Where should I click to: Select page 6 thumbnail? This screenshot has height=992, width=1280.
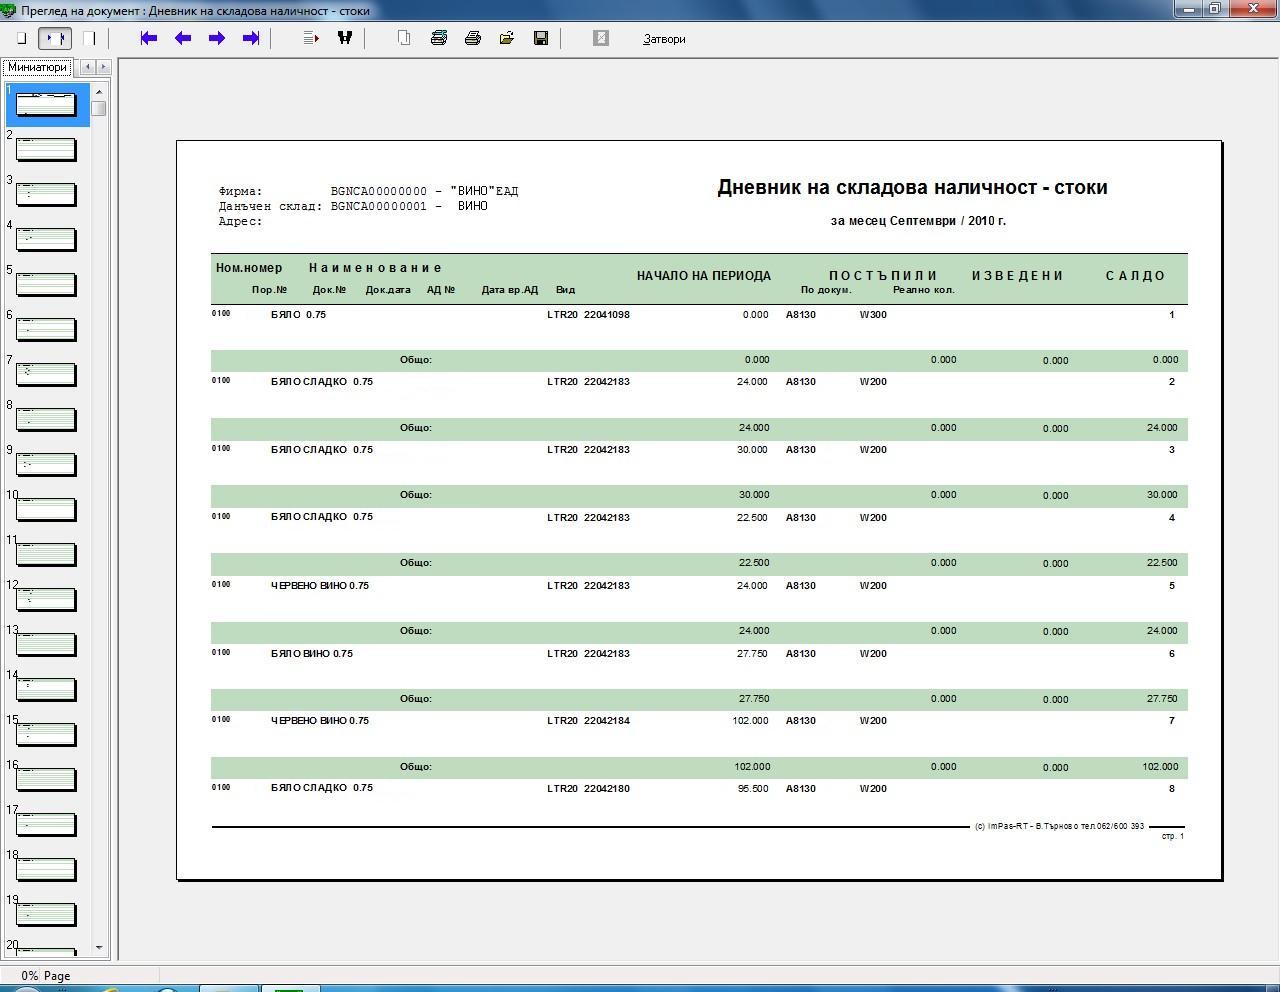coord(46,329)
